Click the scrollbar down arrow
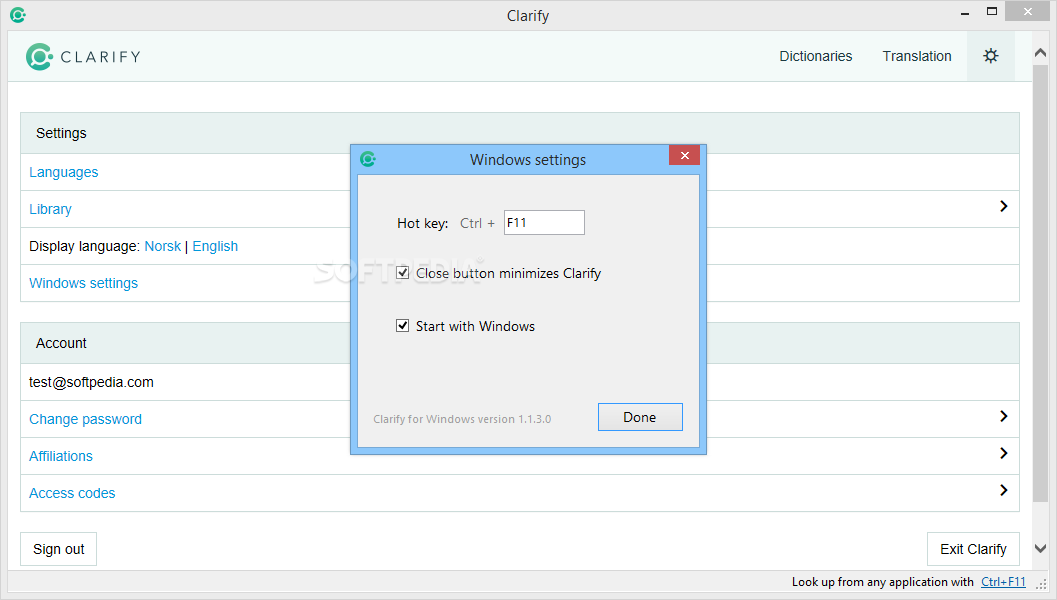1057x600 pixels. [x=1040, y=549]
